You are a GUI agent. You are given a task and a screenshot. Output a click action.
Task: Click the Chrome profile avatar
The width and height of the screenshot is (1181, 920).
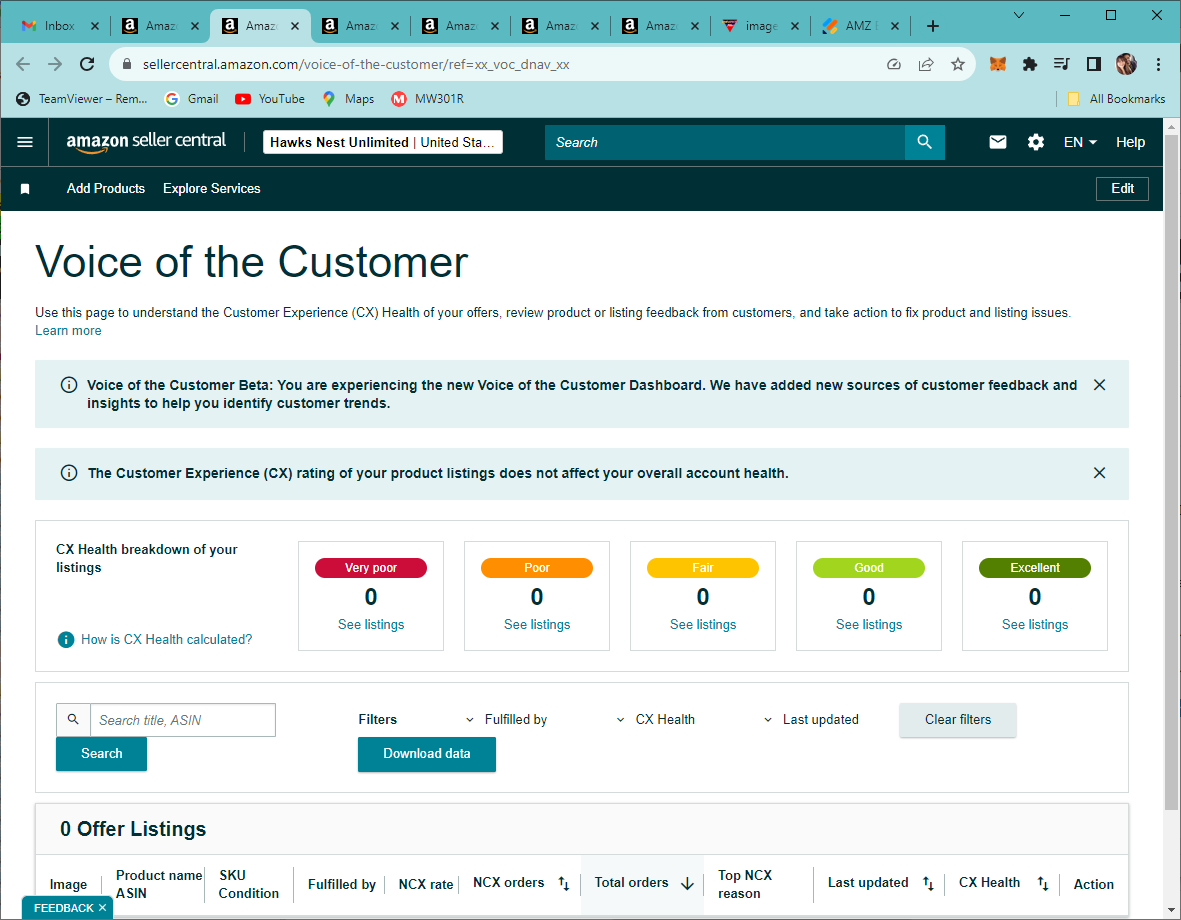coord(1126,64)
